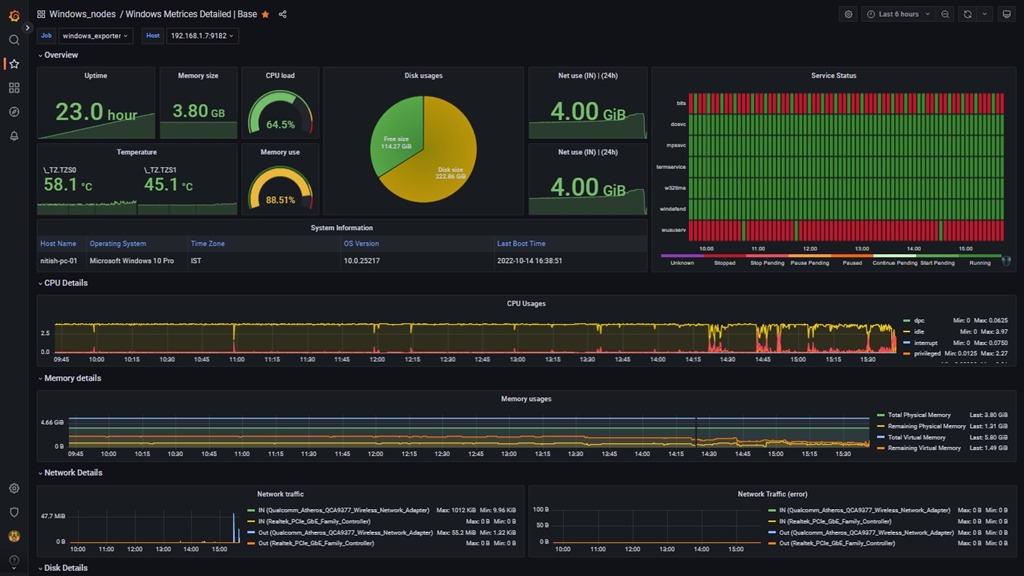Click the zoom out time range icon
This screenshot has width=1024, height=576.
946,15
